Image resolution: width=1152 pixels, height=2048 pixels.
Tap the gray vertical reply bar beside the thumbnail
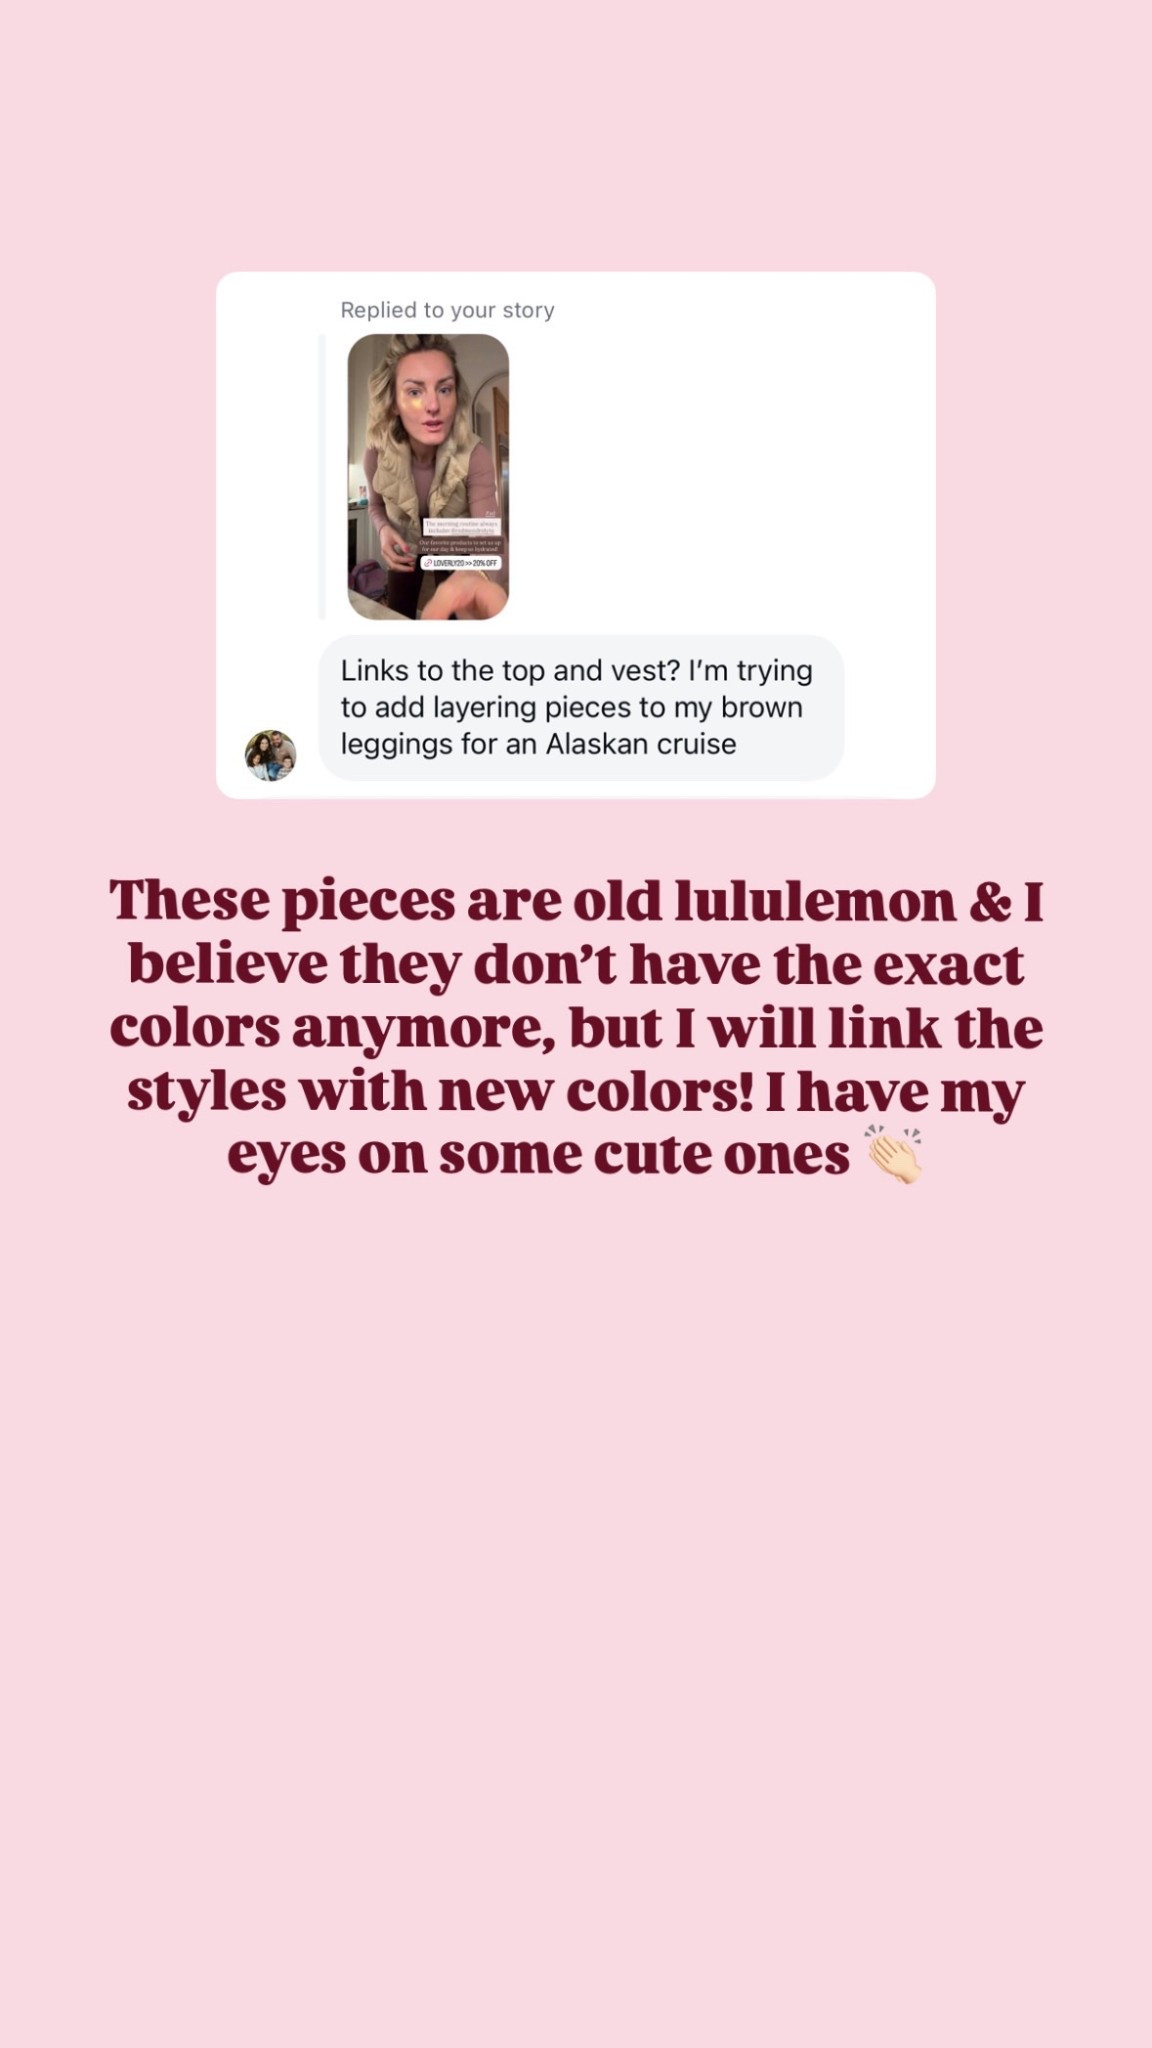click(x=322, y=477)
